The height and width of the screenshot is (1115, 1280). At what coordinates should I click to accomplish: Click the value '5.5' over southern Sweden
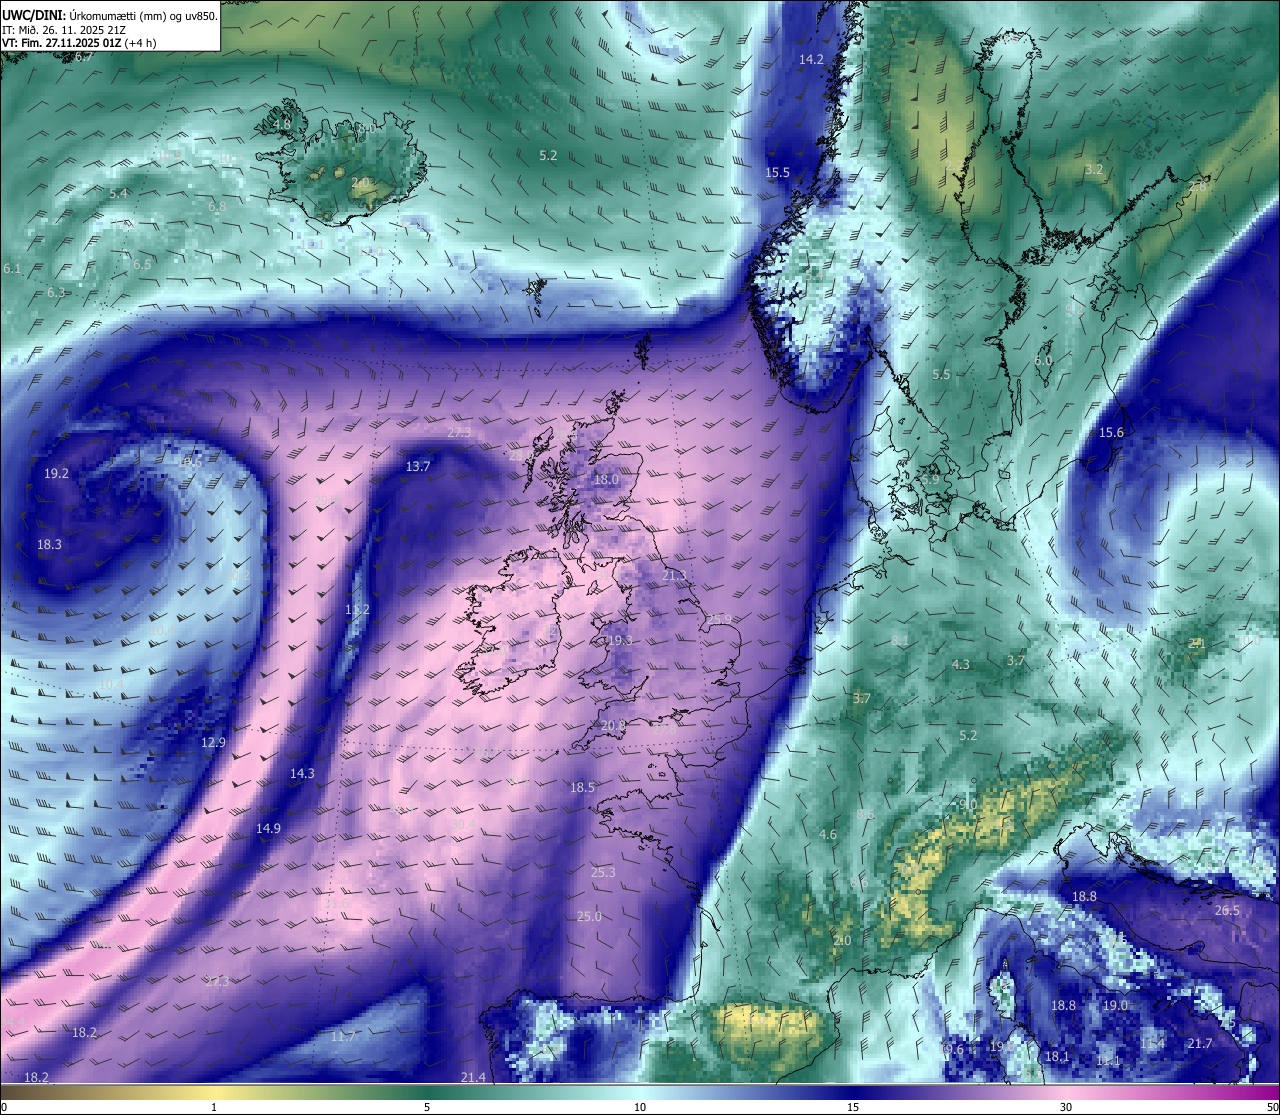pos(941,374)
